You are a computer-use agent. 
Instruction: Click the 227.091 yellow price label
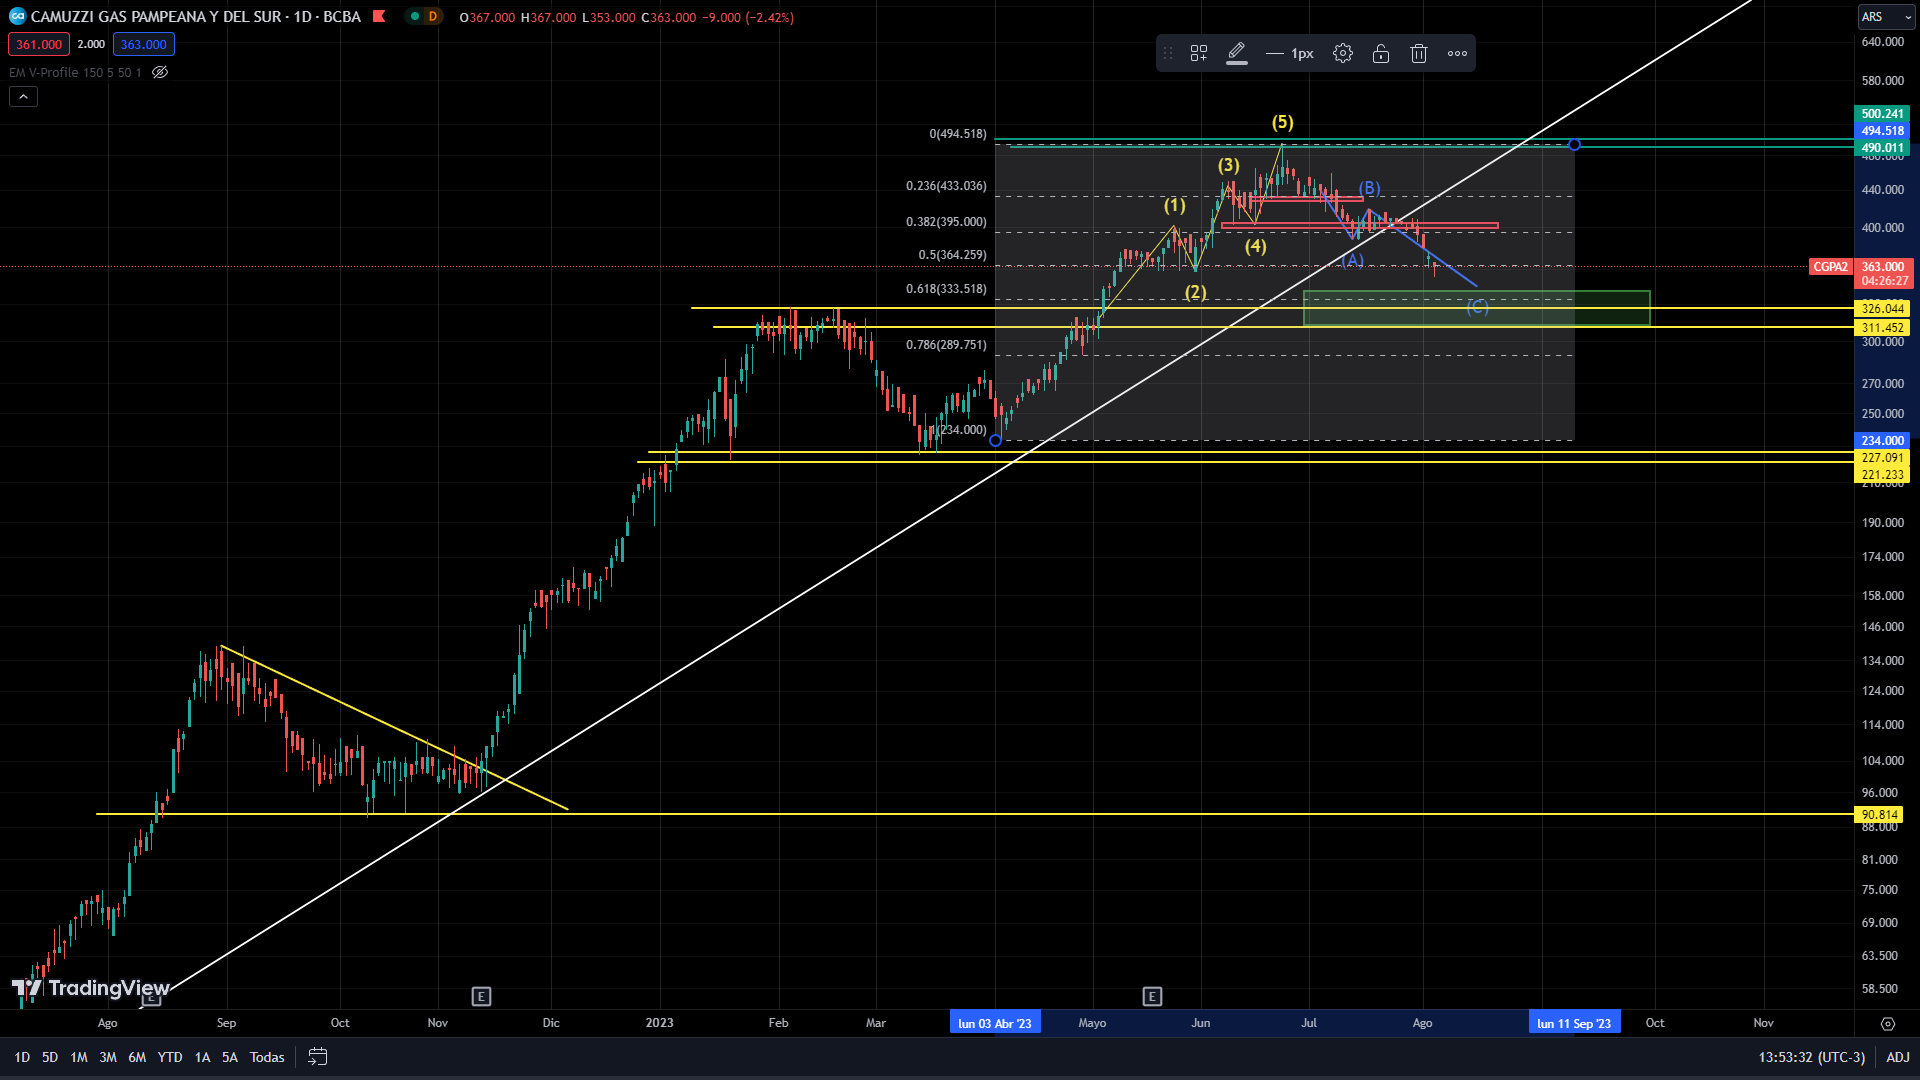(1883, 458)
